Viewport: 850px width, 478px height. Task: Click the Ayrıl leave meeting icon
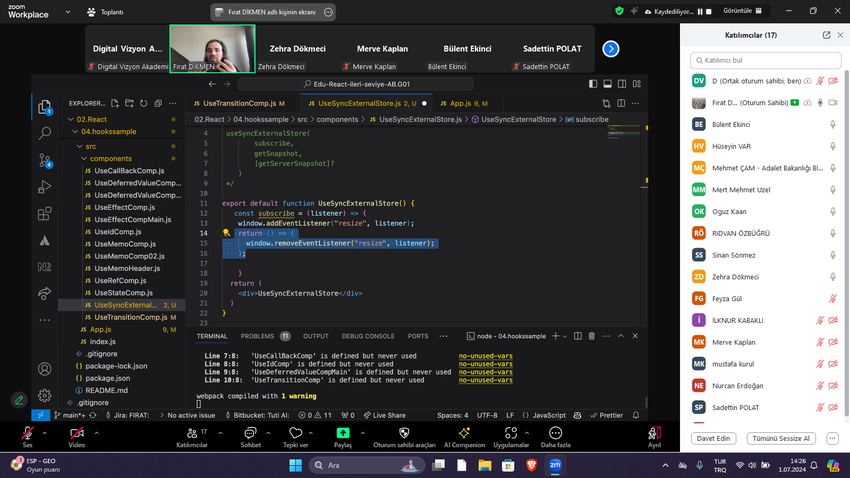[x=654, y=433]
